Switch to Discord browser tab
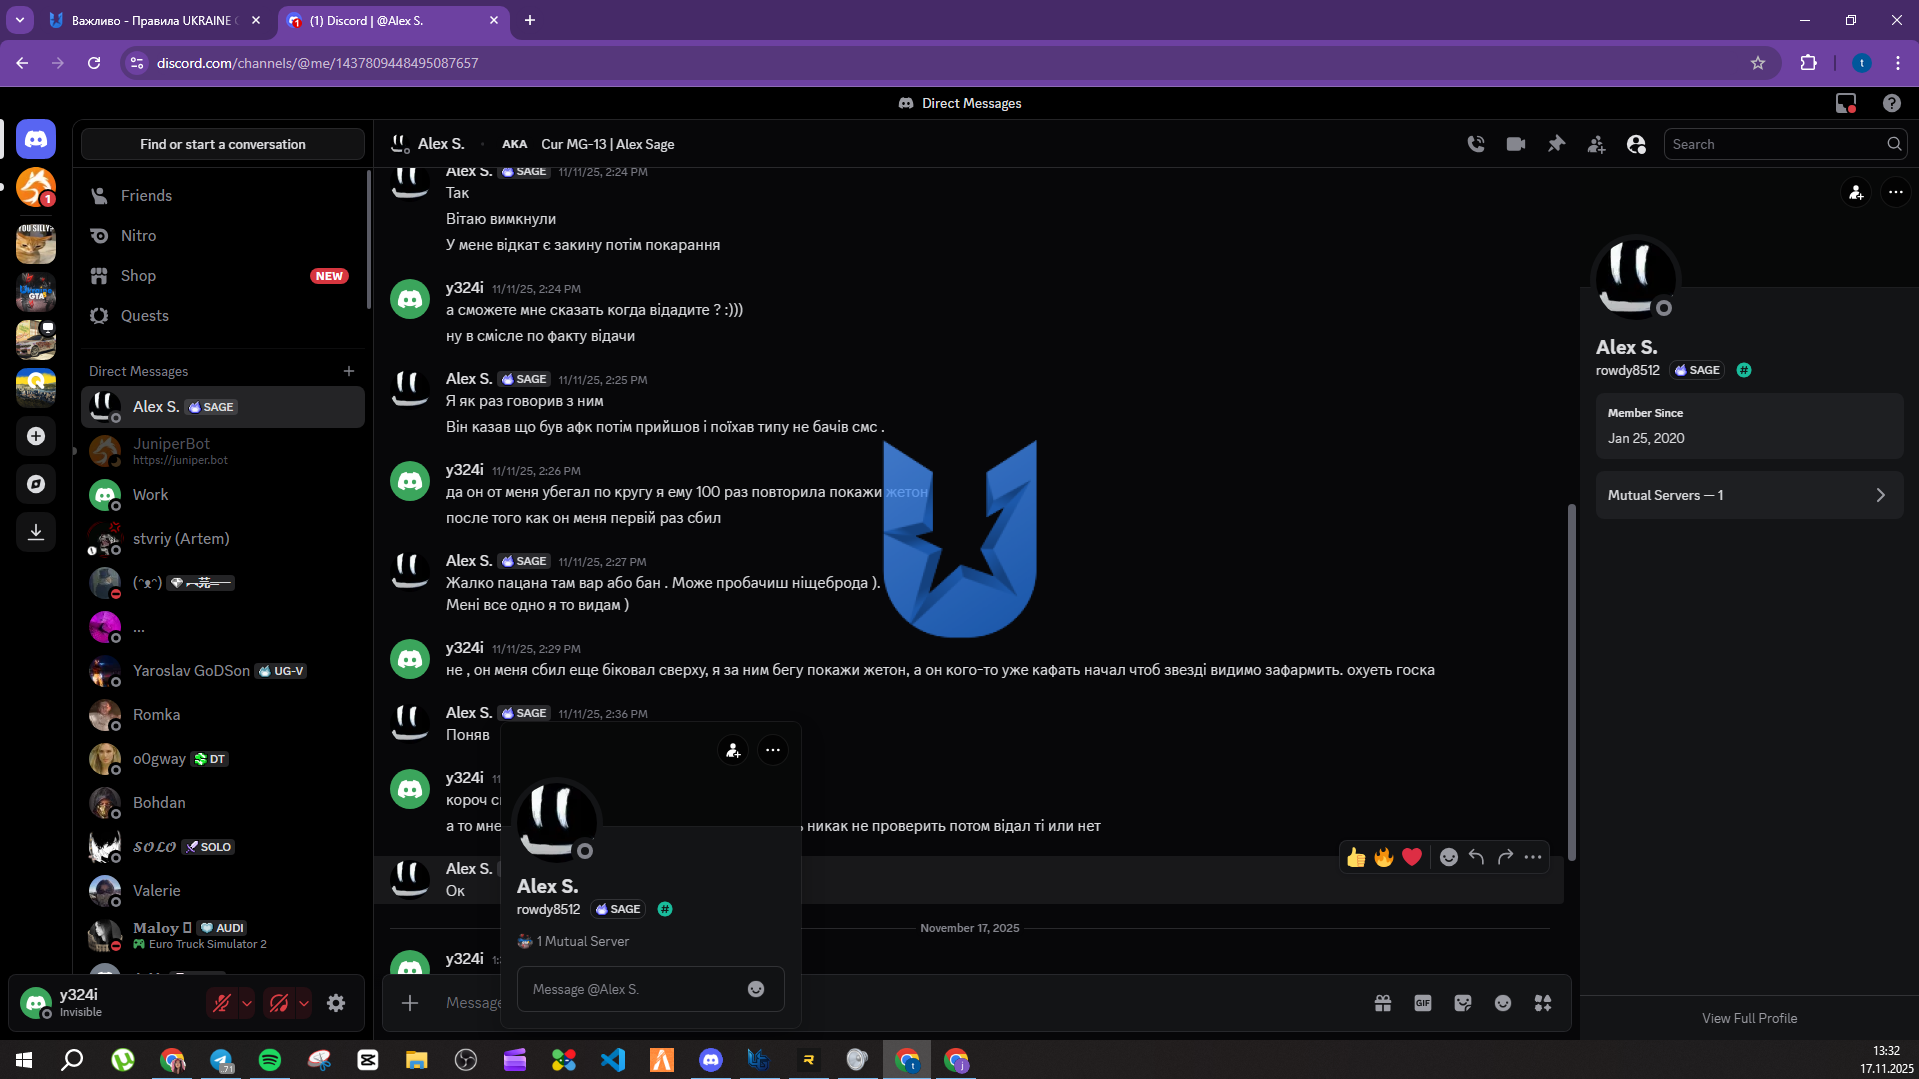Image resolution: width=1919 pixels, height=1079 pixels. tap(392, 20)
